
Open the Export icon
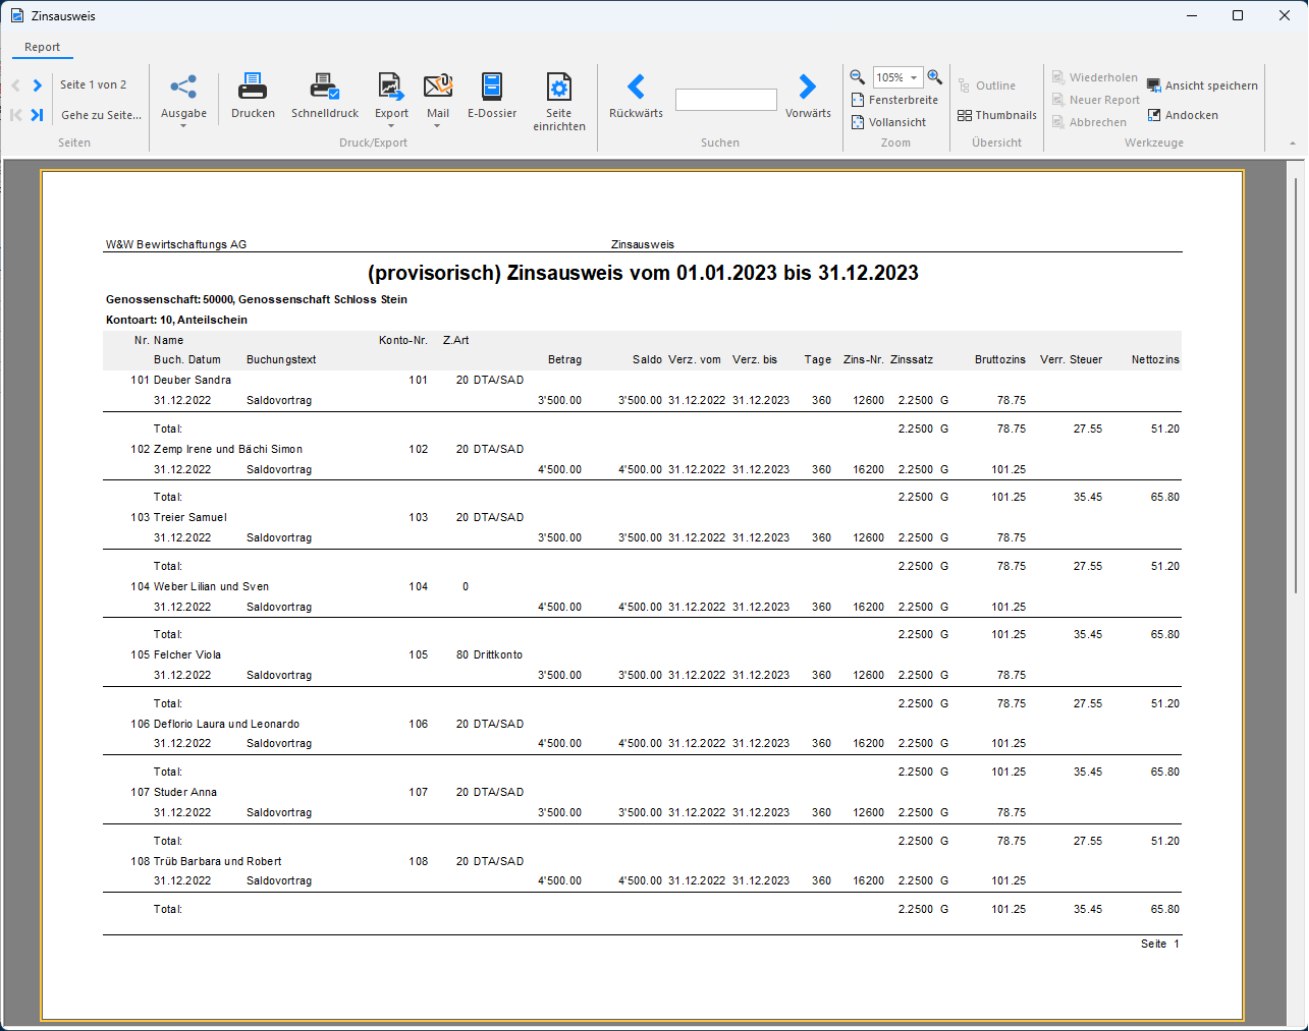click(391, 87)
